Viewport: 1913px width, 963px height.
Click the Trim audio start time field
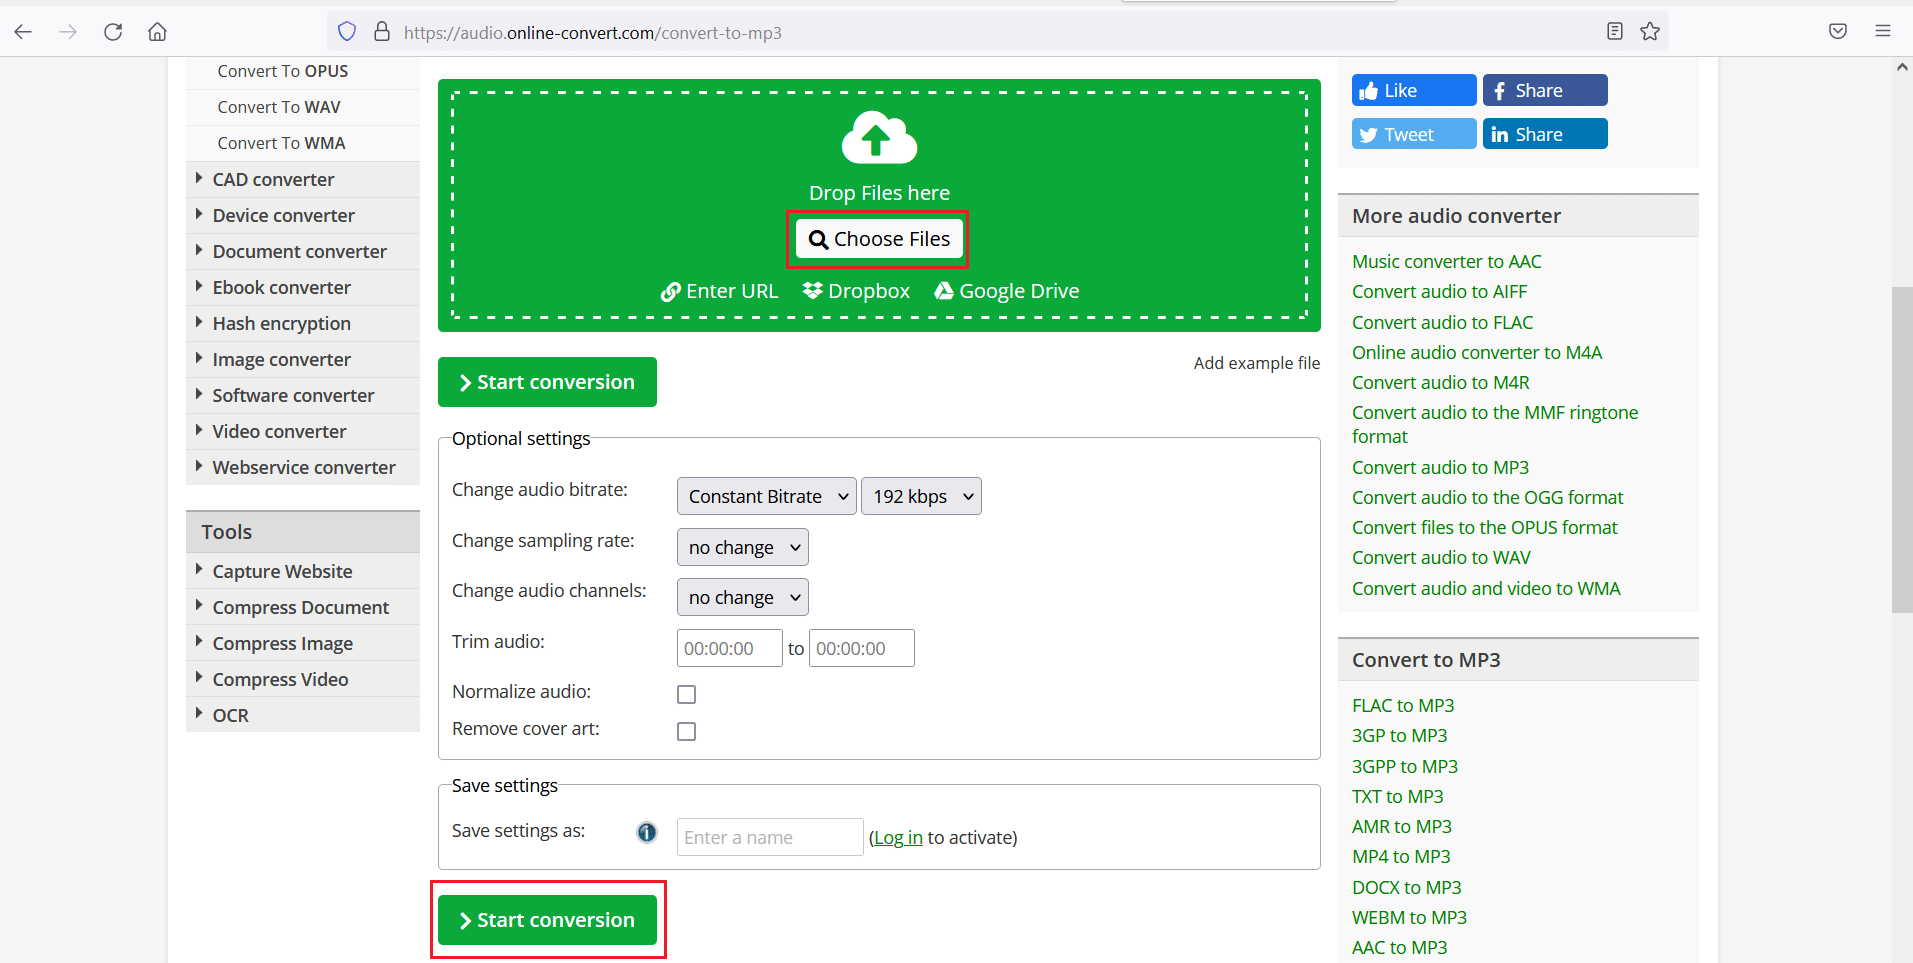click(x=729, y=648)
